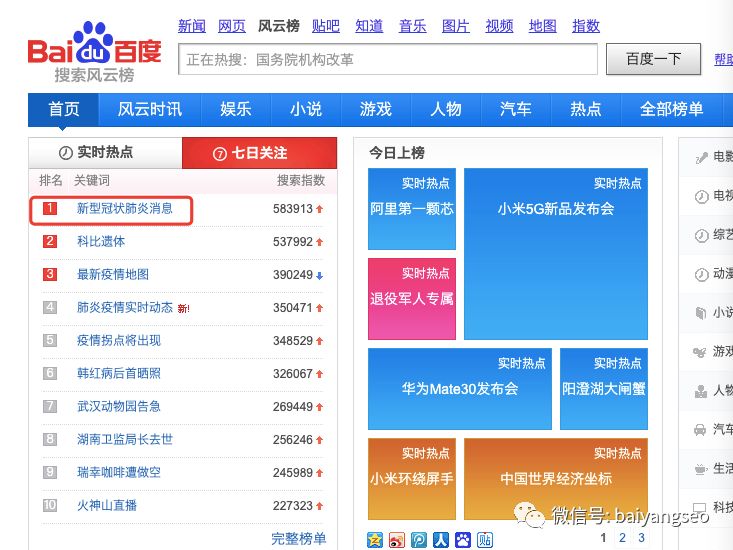Open the 韩红病后首晒照 keyword
This screenshot has width=733, height=550.
pos(119,373)
